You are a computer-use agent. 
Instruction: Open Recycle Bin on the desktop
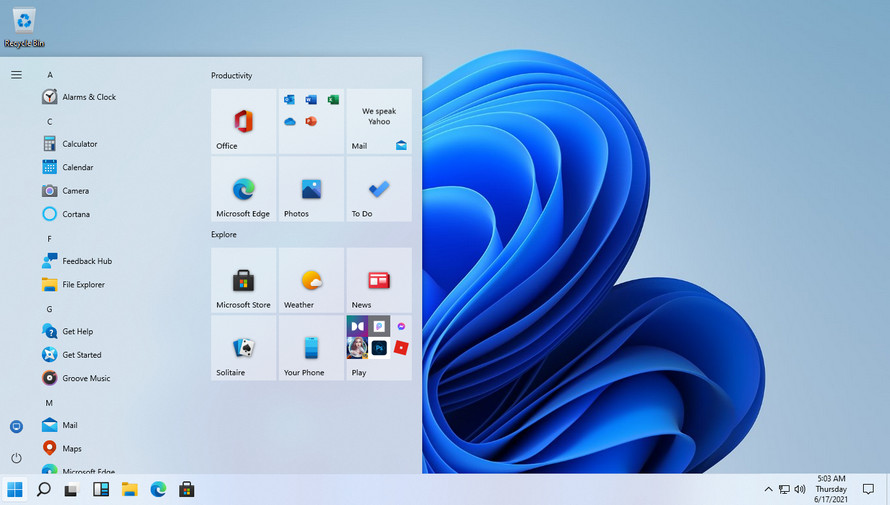(24, 28)
